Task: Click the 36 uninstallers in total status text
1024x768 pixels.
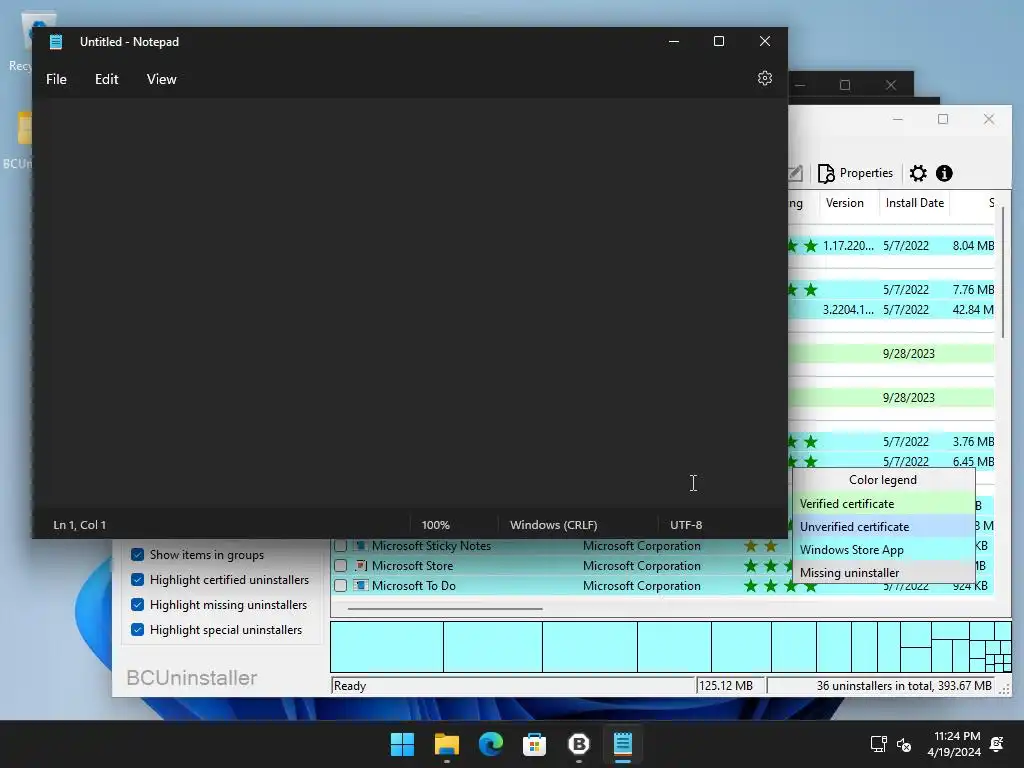Action: [x=904, y=686]
